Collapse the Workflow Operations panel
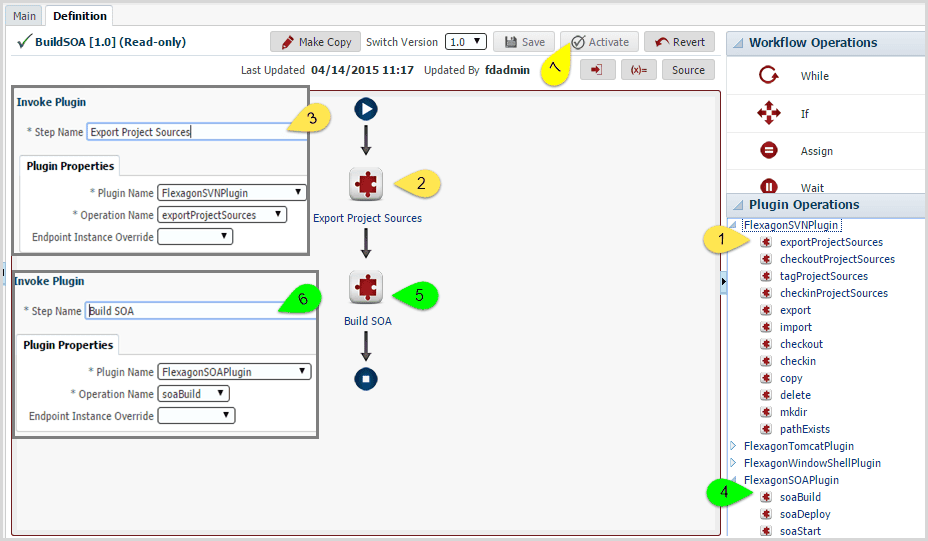 [738, 43]
